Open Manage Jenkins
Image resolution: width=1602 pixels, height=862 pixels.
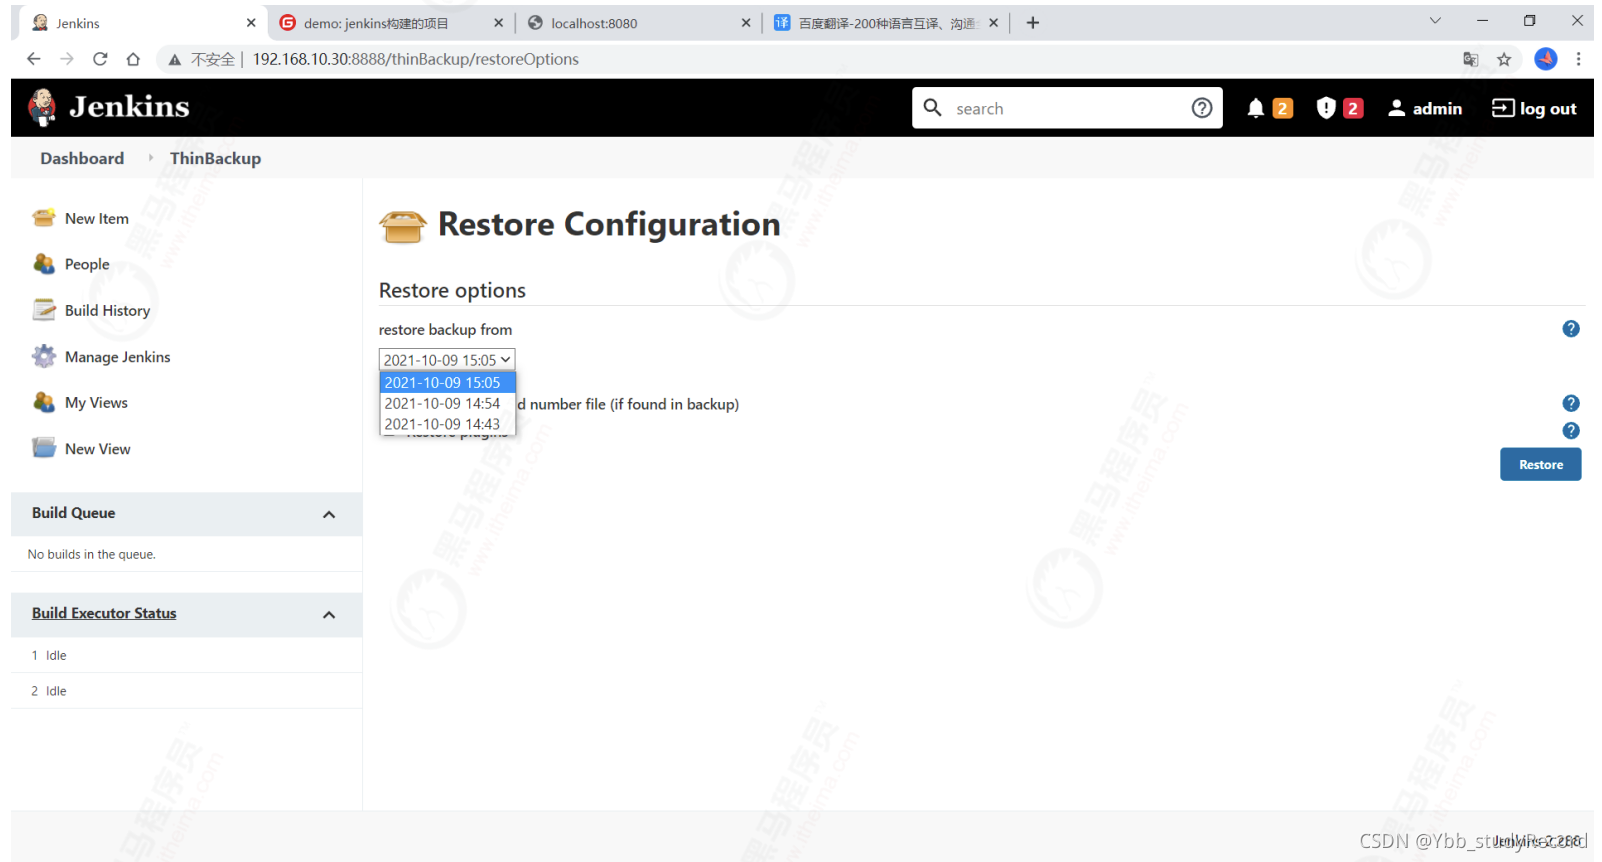point(117,357)
